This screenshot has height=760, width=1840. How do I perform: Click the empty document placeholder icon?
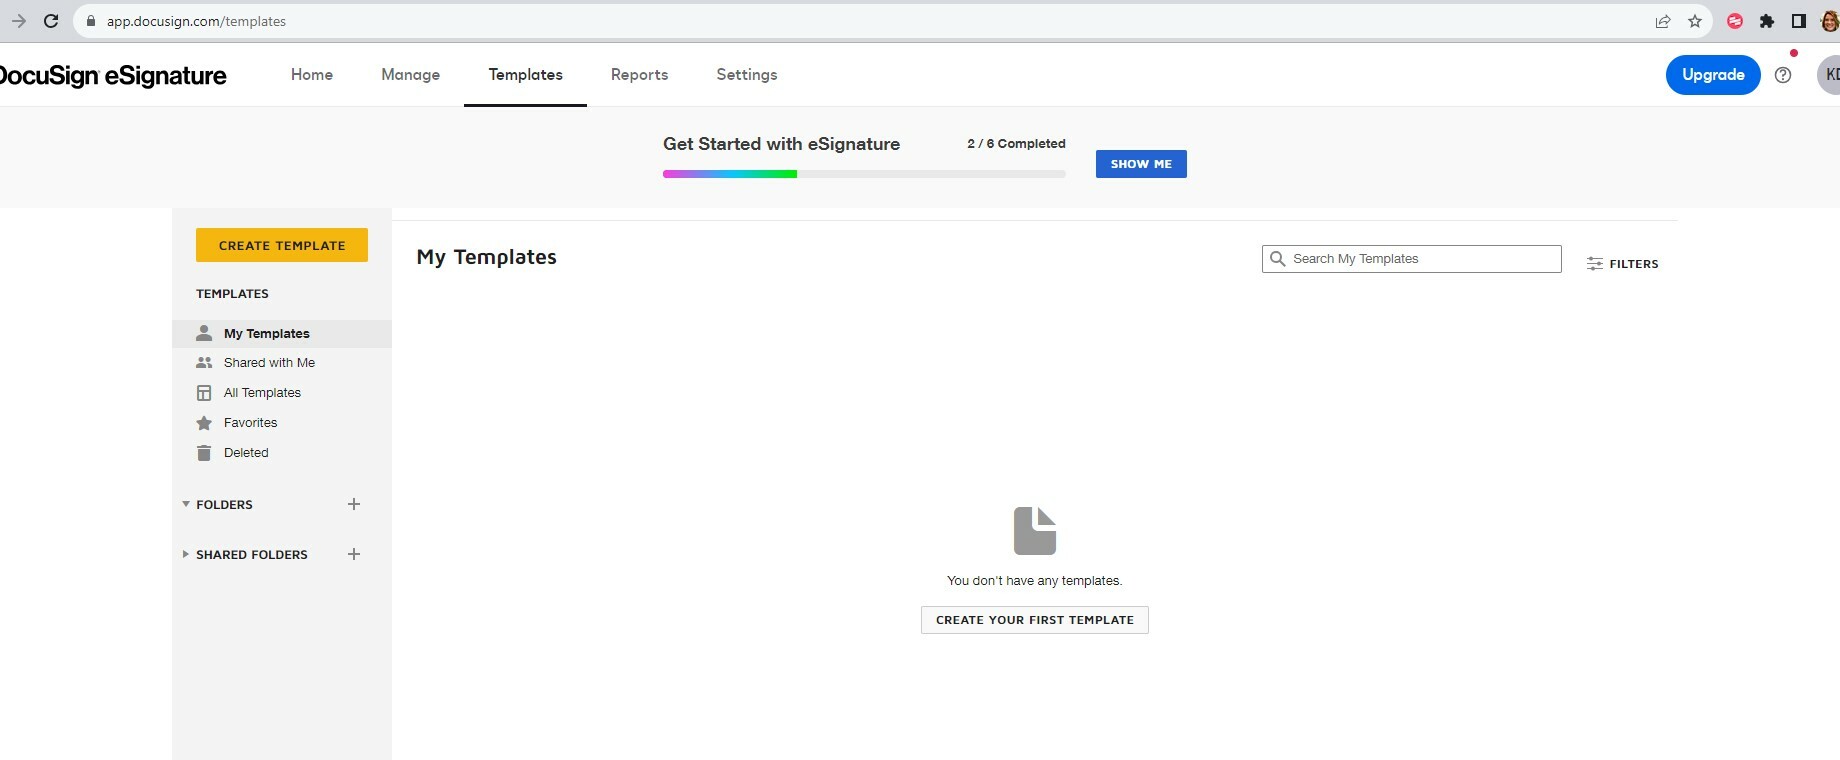tap(1035, 531)
